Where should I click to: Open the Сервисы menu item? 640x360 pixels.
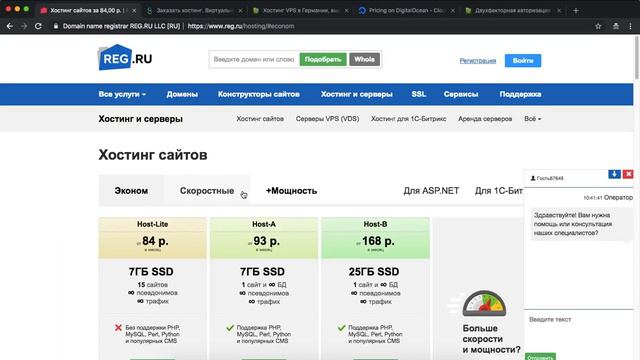461,94
